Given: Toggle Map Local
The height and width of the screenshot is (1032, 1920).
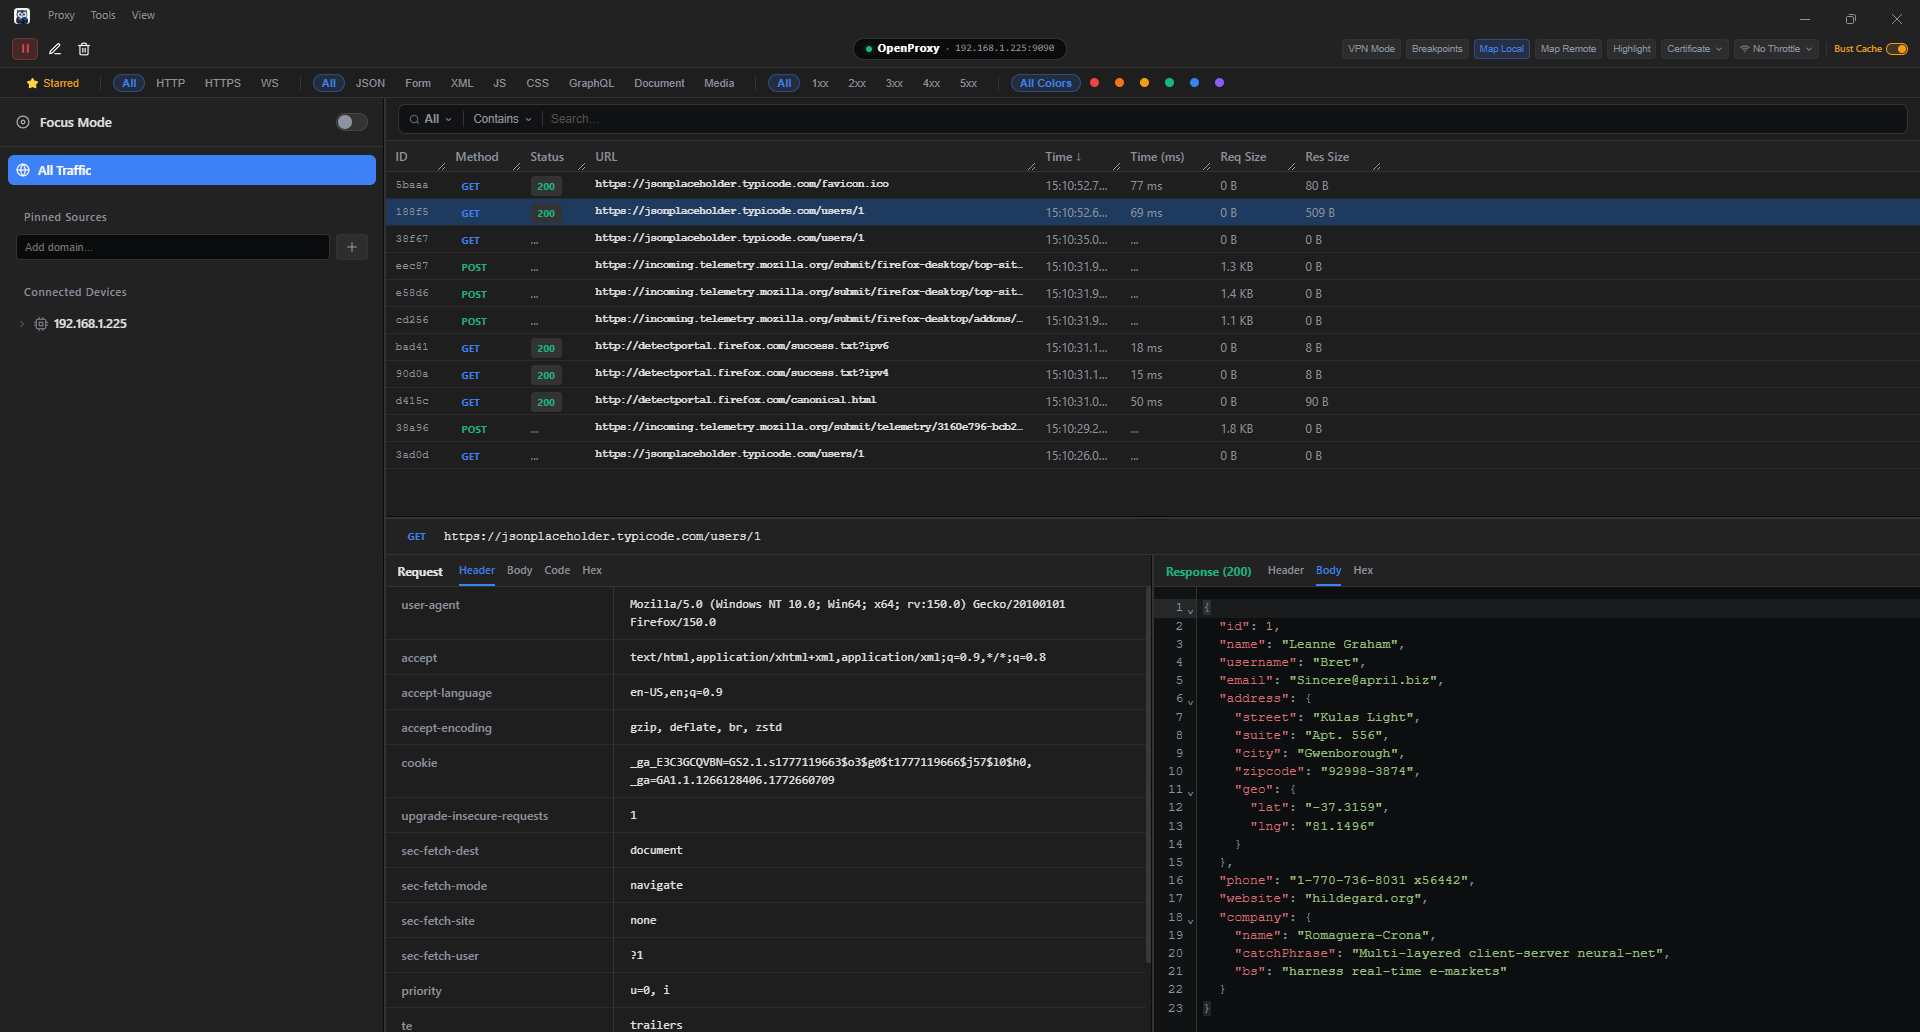Looking at the screenshot, I should 1501,48.
